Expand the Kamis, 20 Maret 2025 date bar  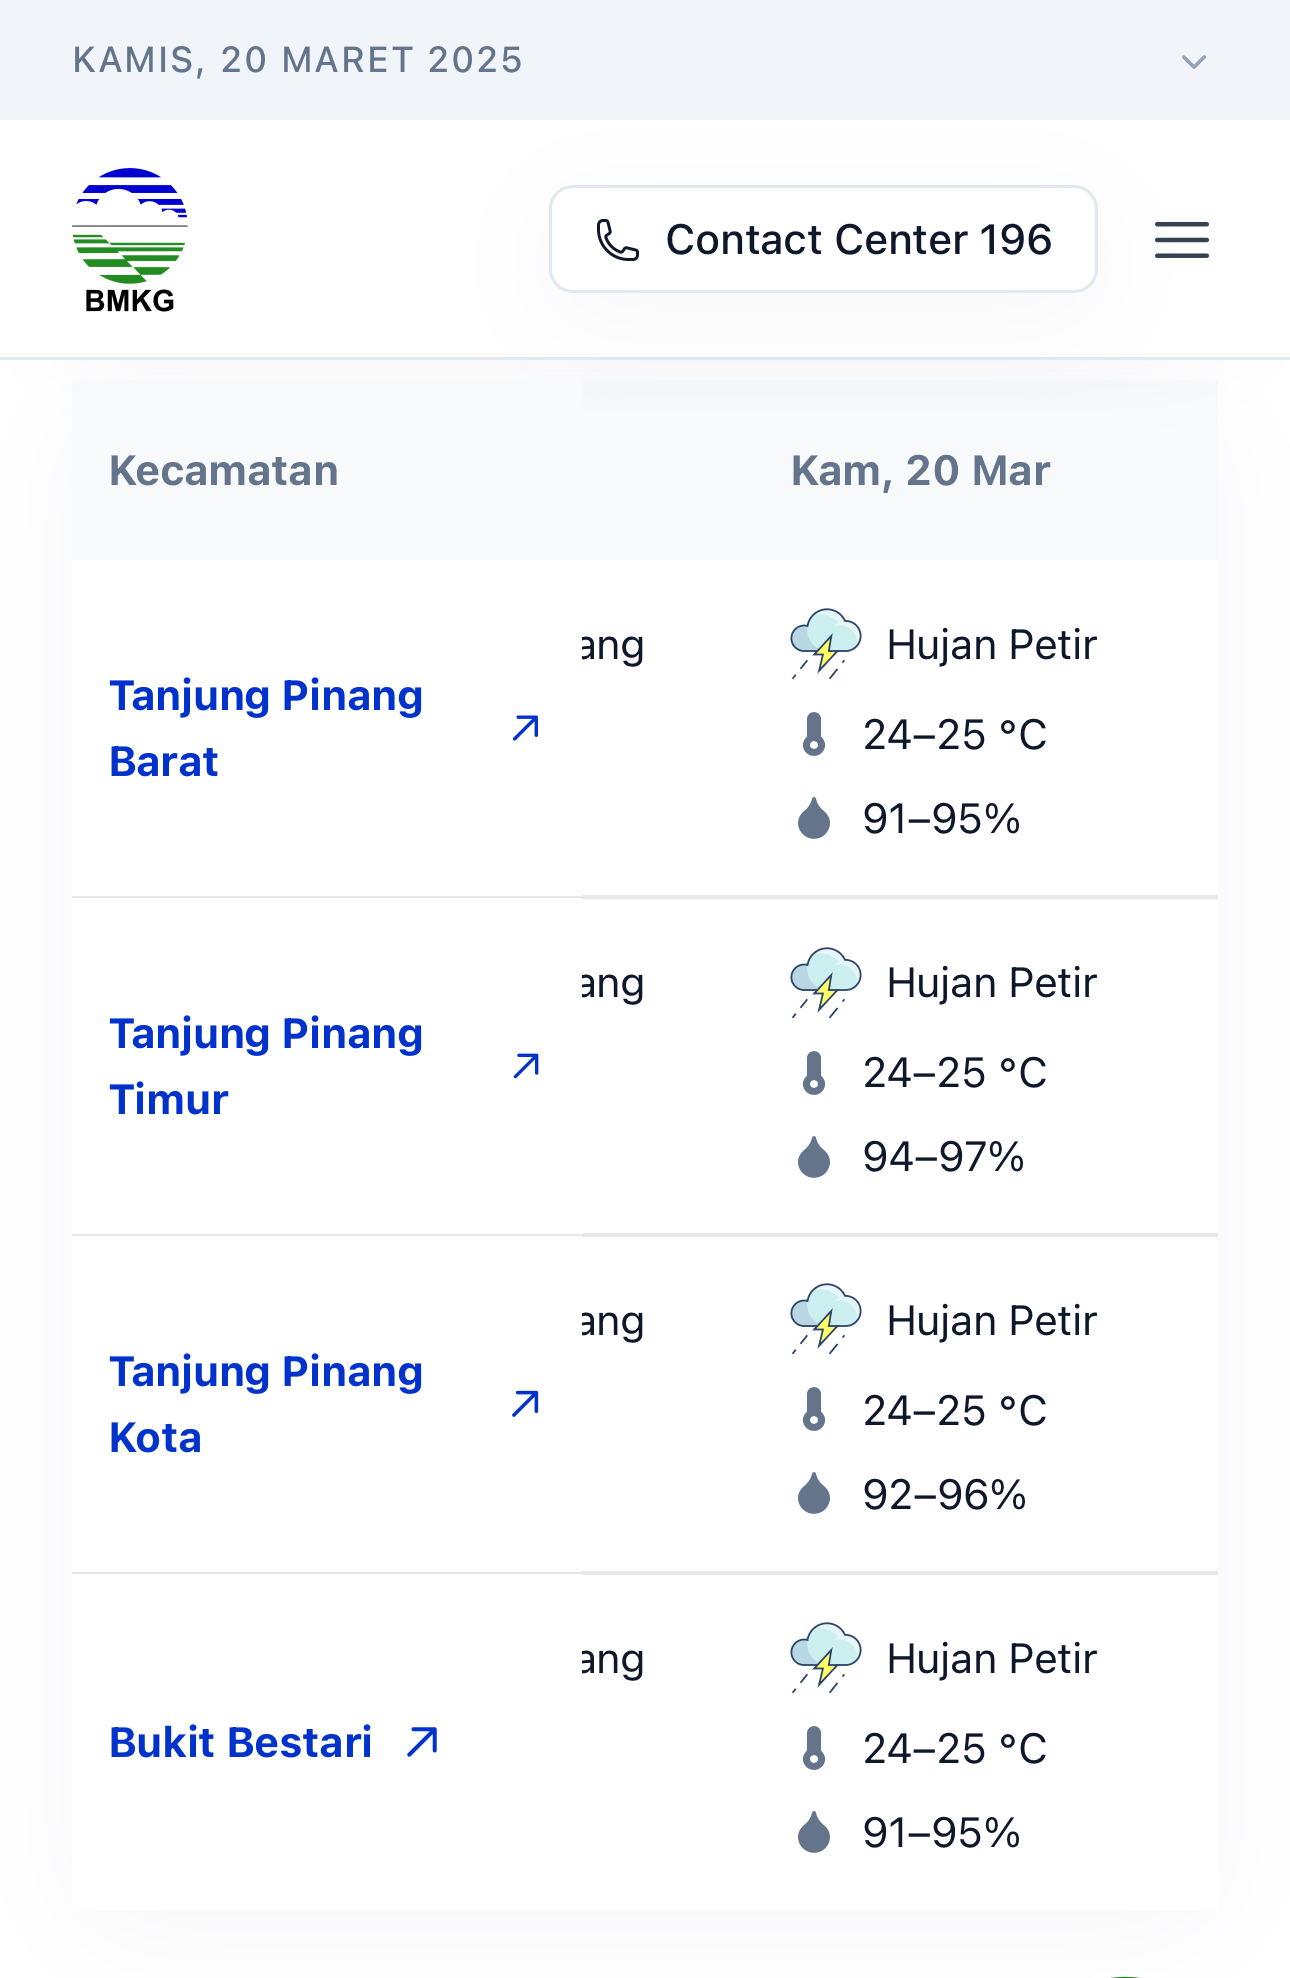[x=298, y=60]
